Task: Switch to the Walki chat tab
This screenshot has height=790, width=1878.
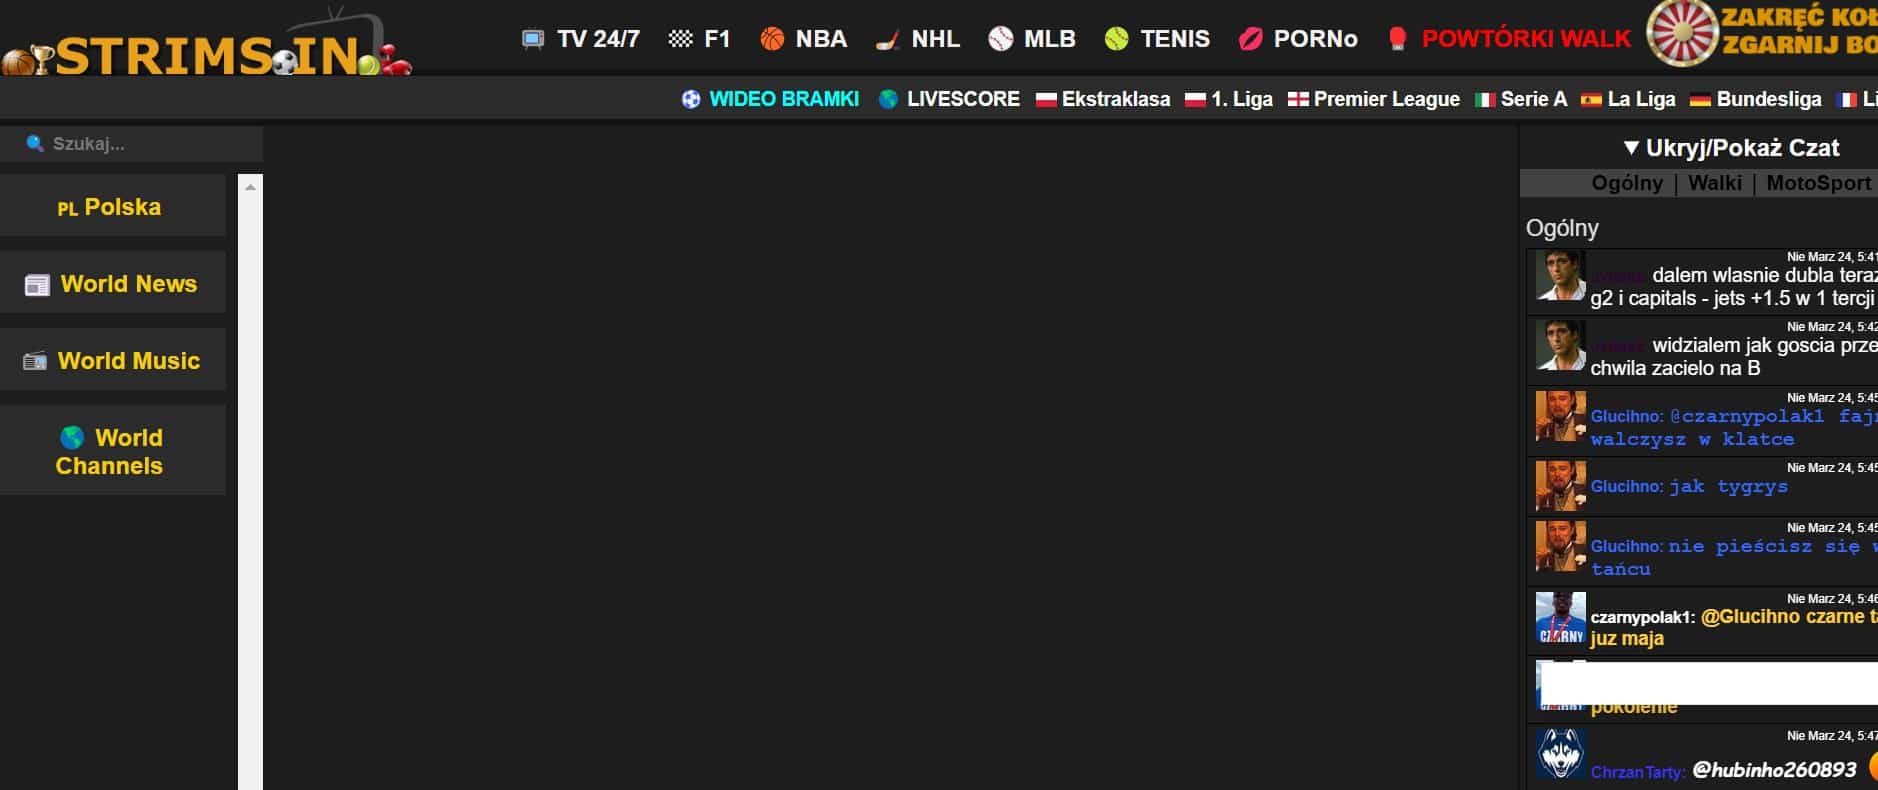Action: pos(1714,183)
